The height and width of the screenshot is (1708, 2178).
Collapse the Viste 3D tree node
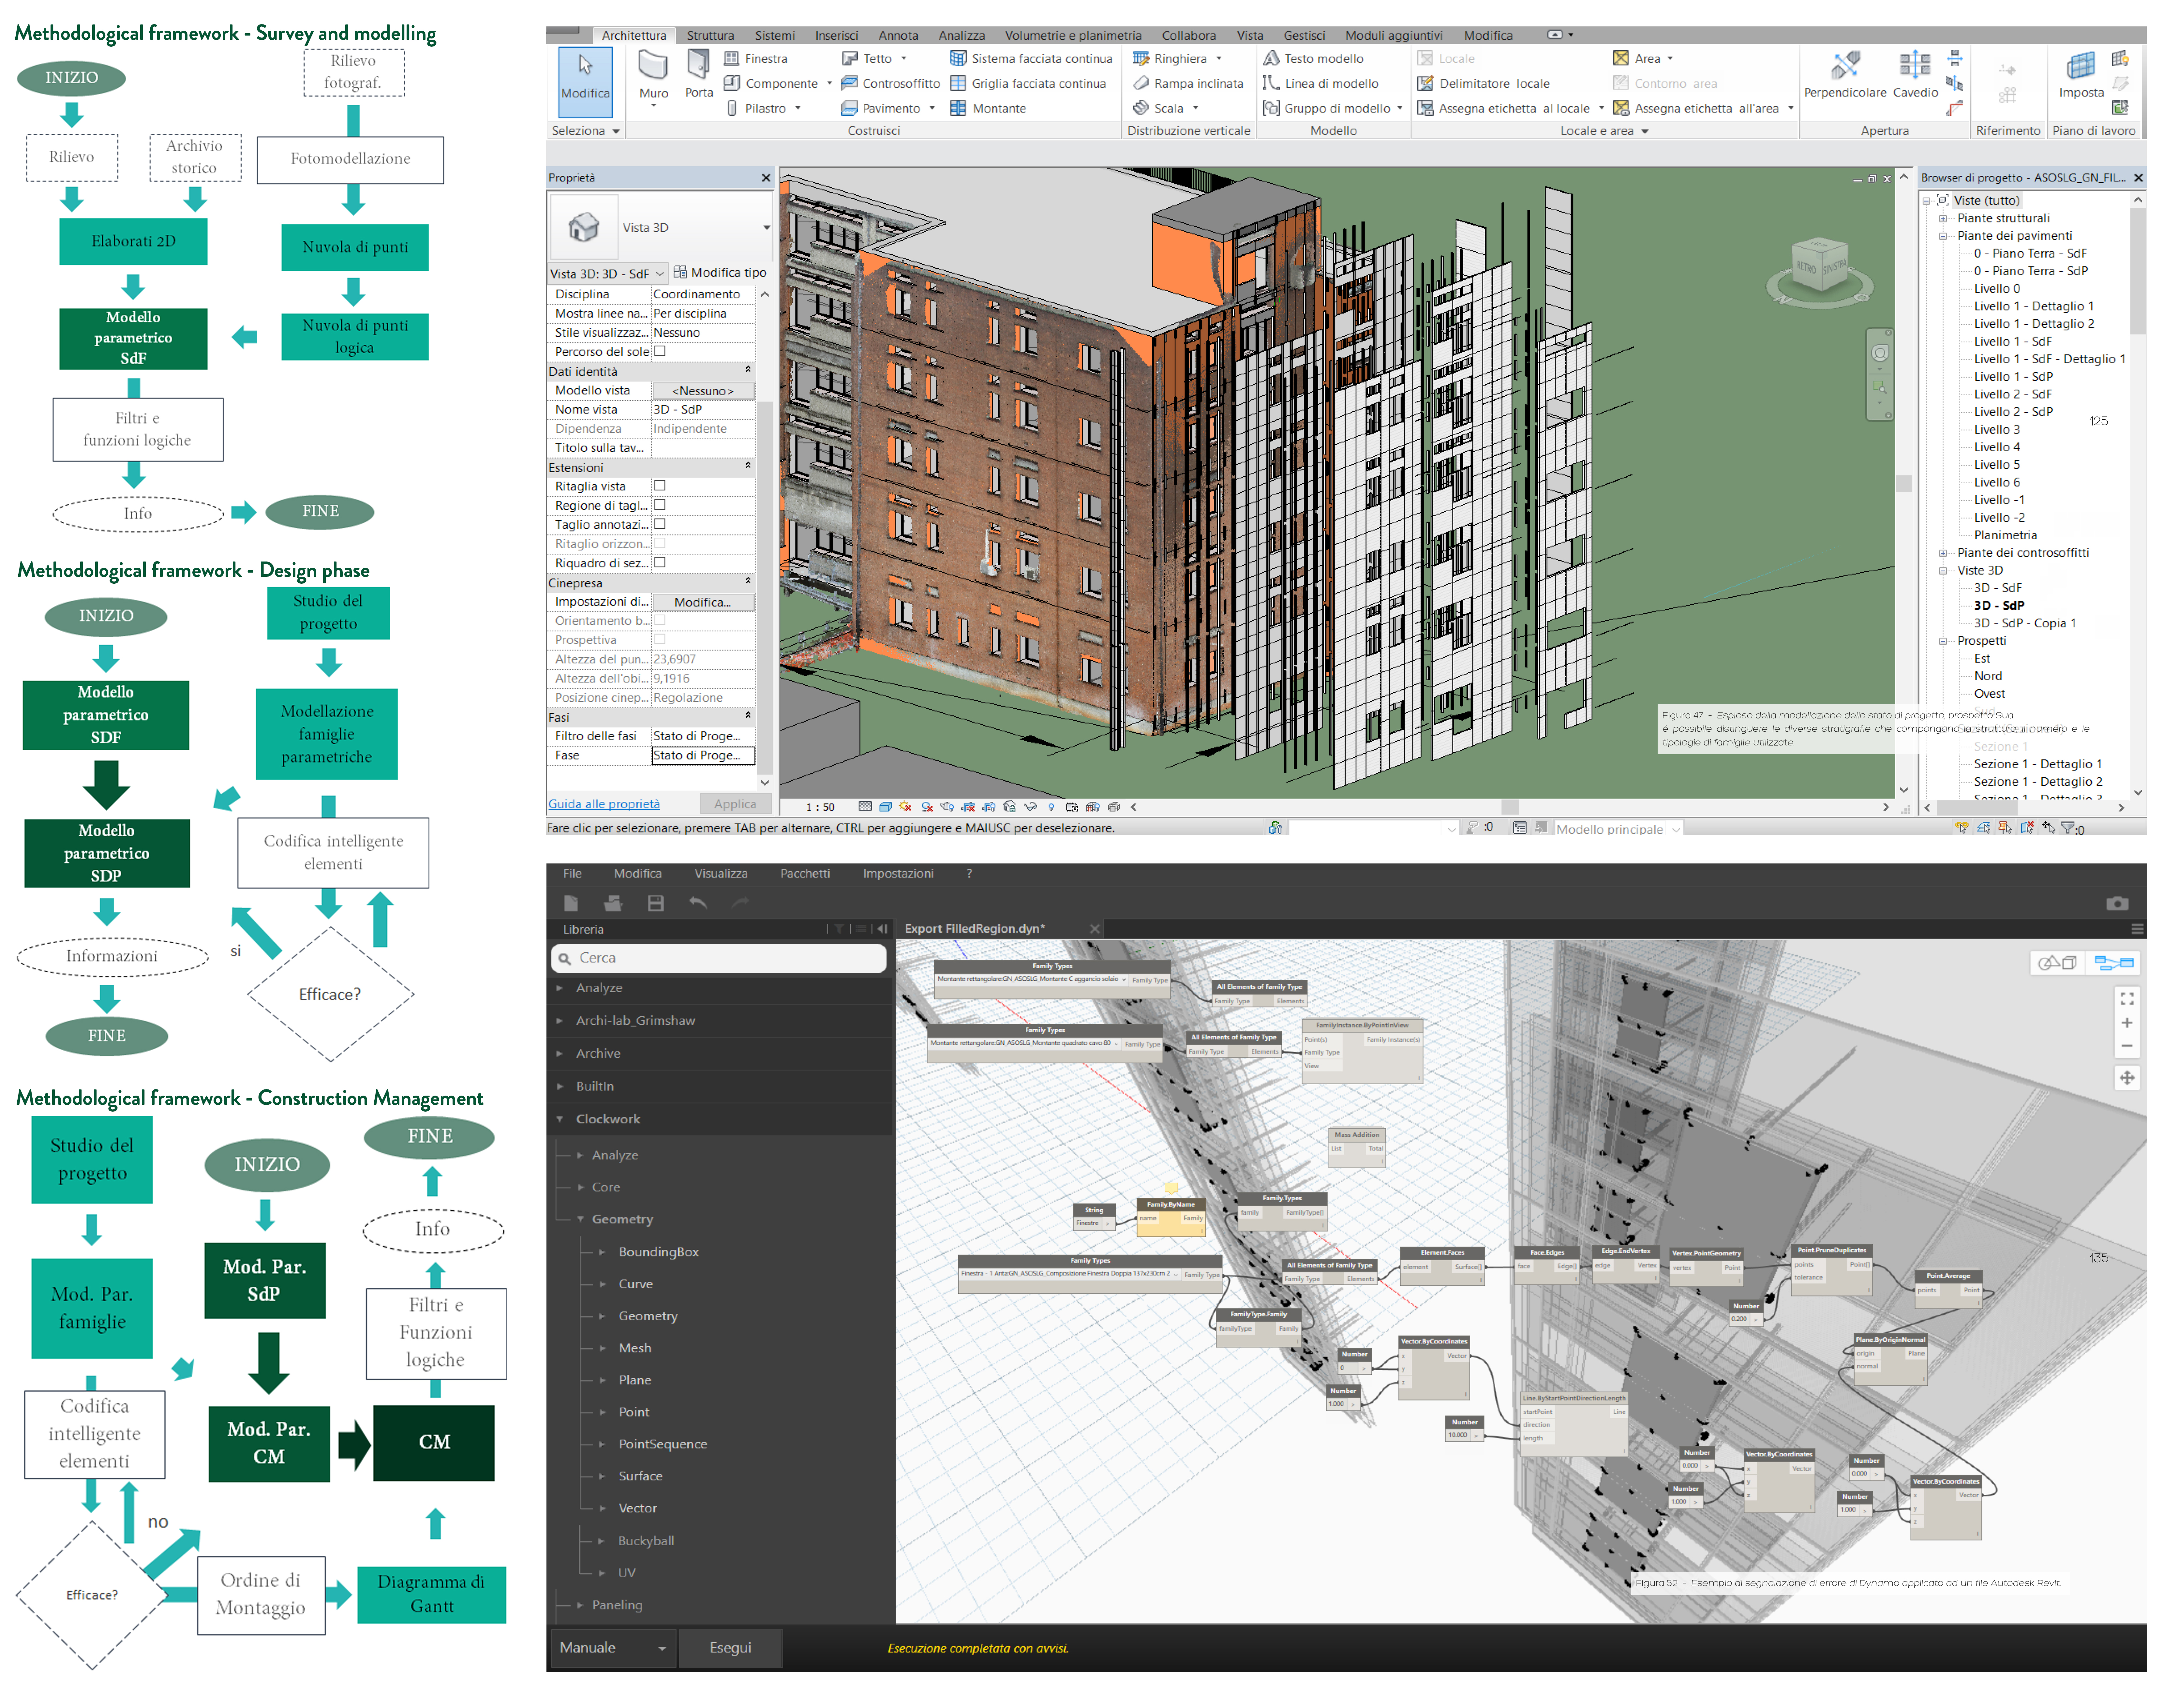(x=1943, y=571)
